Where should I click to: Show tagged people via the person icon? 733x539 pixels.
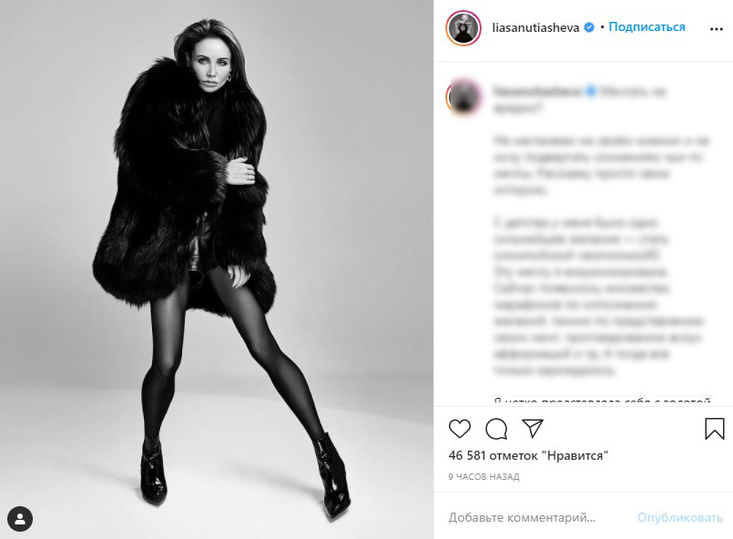(x=20, y=518)
